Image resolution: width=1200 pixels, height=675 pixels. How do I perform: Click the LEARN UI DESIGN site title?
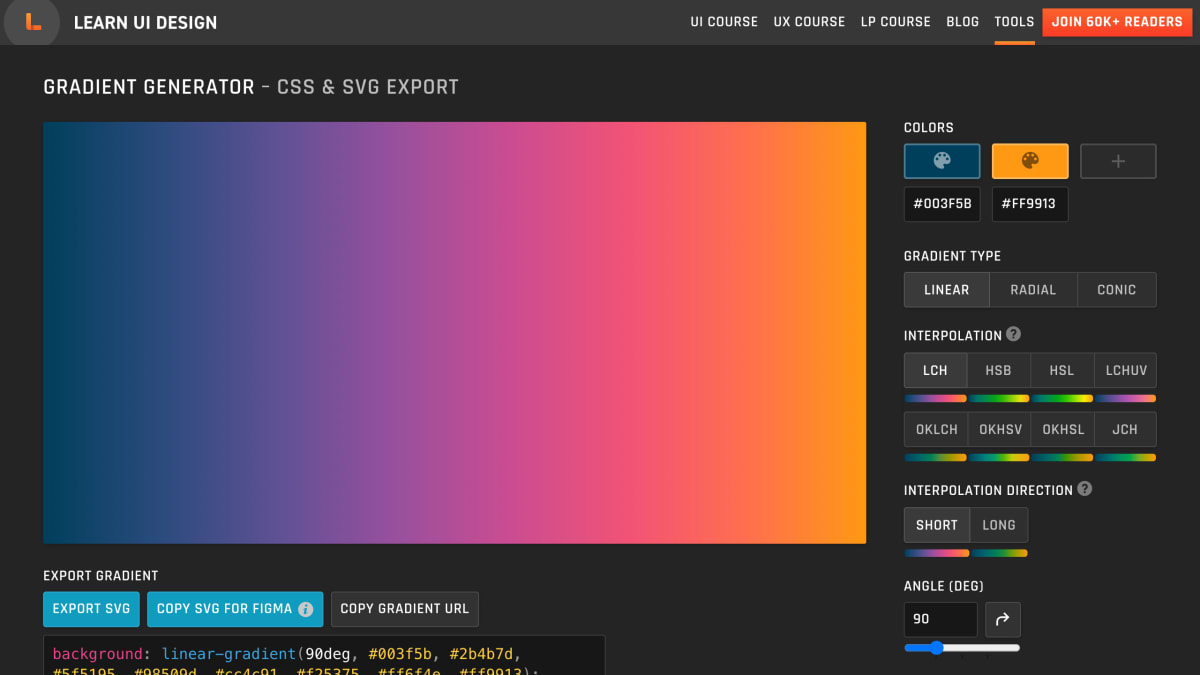[145, 22]
